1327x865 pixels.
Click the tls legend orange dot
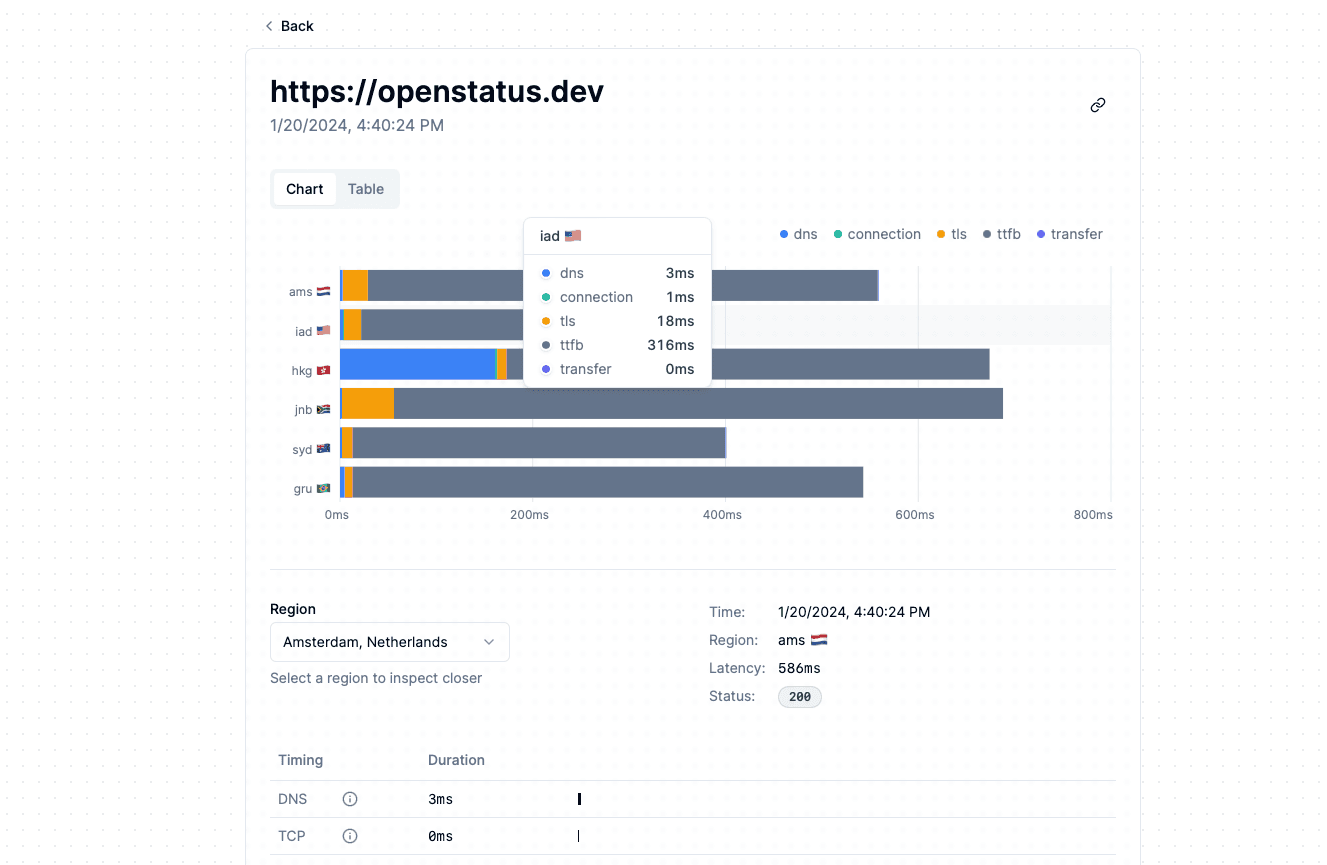pyautogui.click(x=941, y=234)
